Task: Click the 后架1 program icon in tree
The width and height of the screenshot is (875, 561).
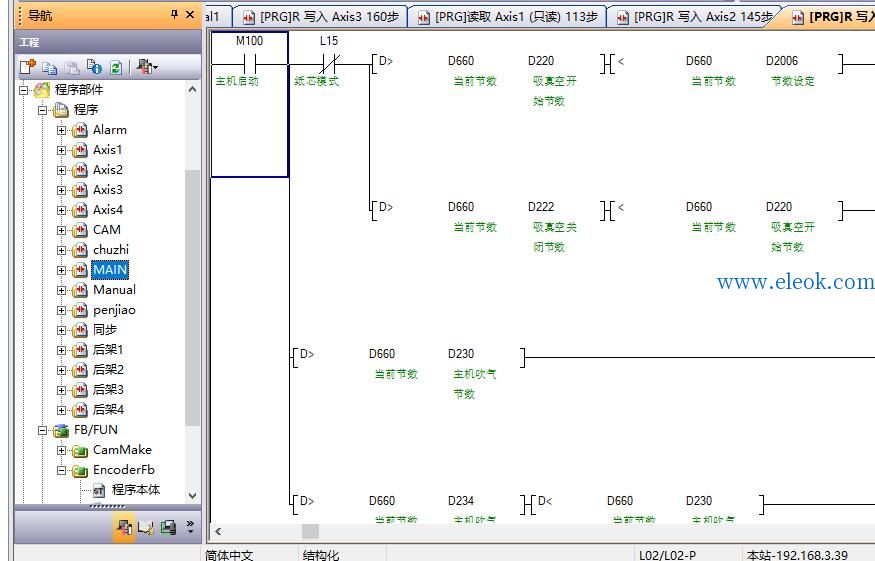Action: coord(80,351)
